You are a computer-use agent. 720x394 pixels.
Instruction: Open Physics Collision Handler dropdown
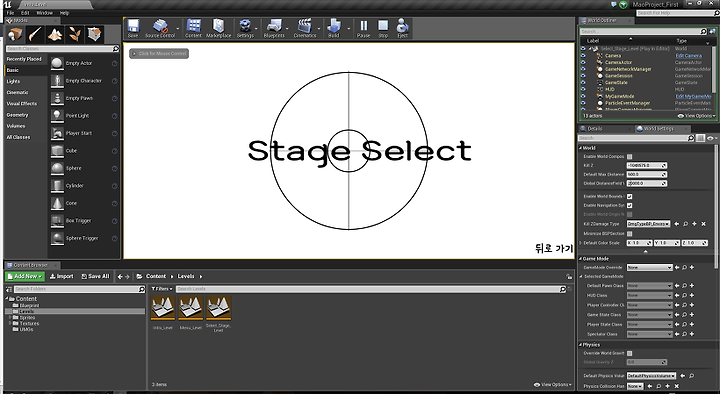635,386
